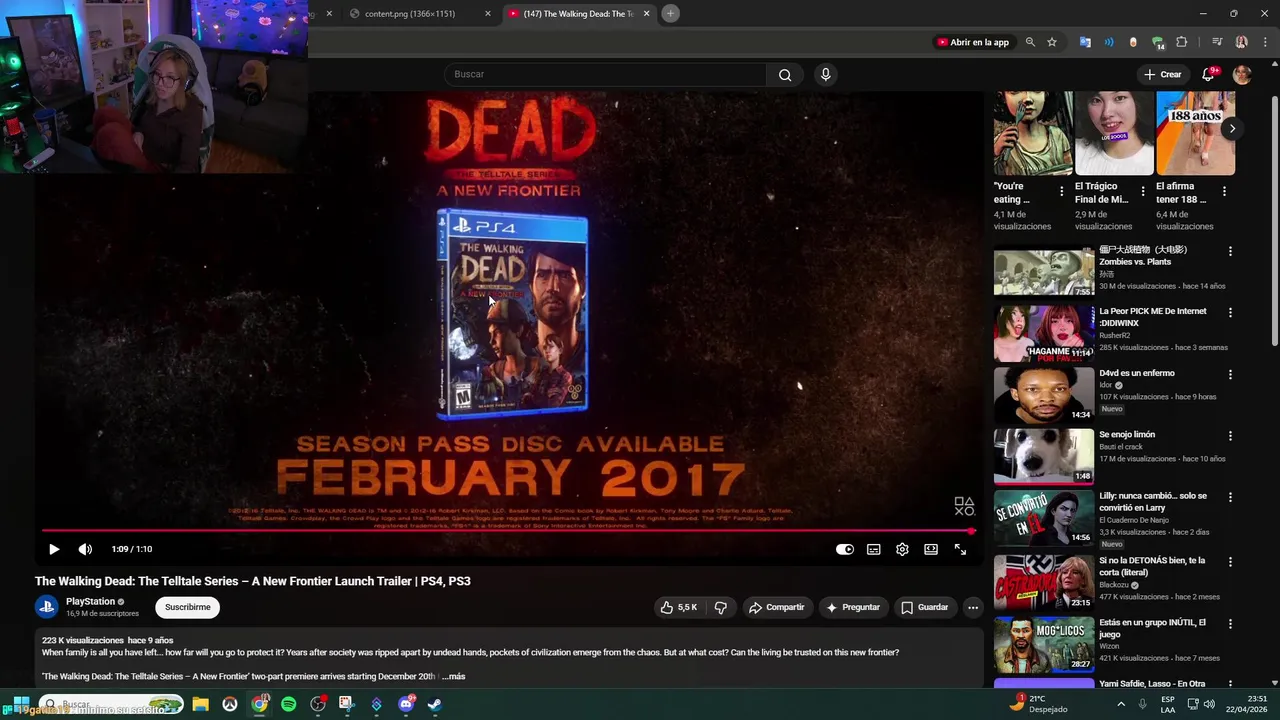Open options for "You're eating" Short
1280x720 pixels.
coord(1062,191)
